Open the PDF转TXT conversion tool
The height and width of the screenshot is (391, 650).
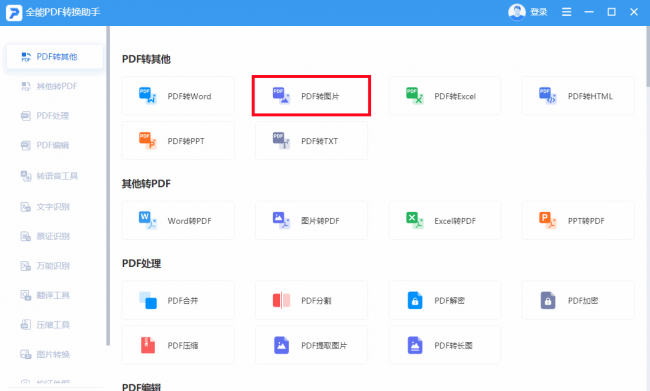311,141
